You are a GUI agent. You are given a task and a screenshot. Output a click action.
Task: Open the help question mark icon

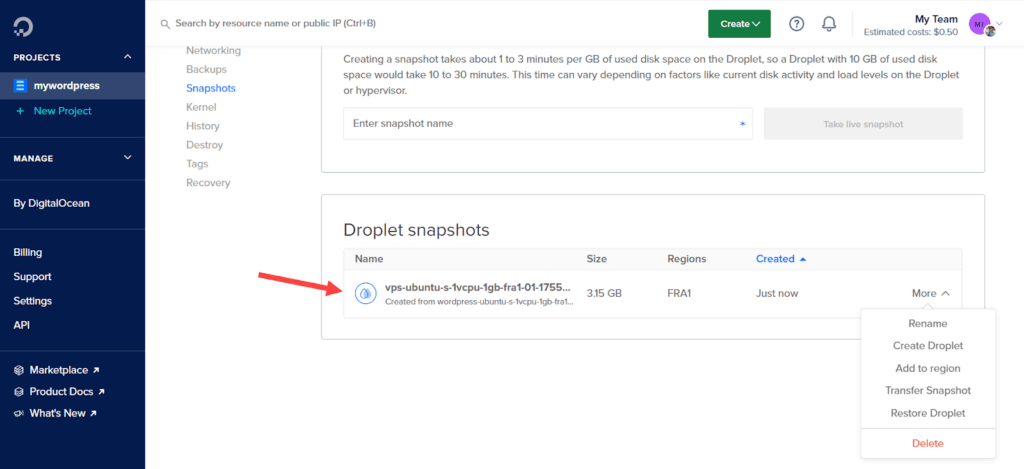[x=796, y=24]
